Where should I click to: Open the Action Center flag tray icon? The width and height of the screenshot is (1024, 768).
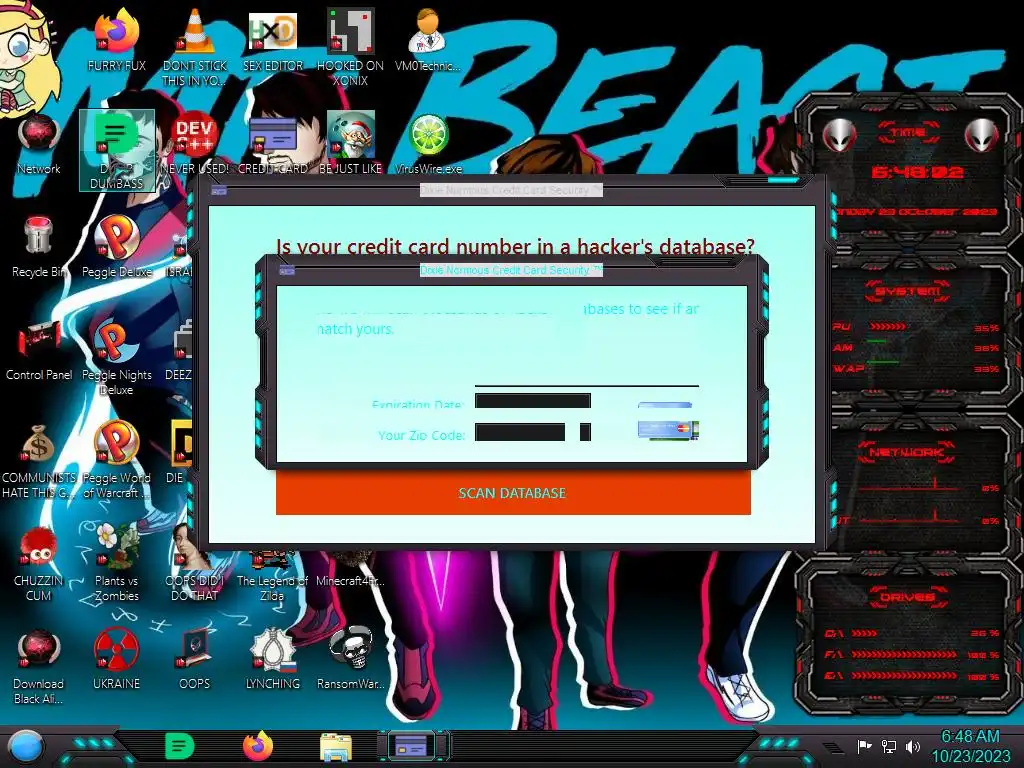point(864,746)
